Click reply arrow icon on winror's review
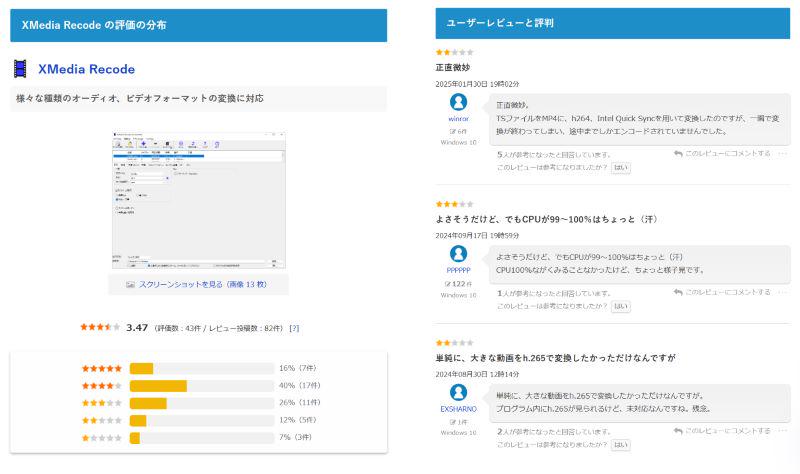This screenshot has width=800, height=474. coord(678,154)
